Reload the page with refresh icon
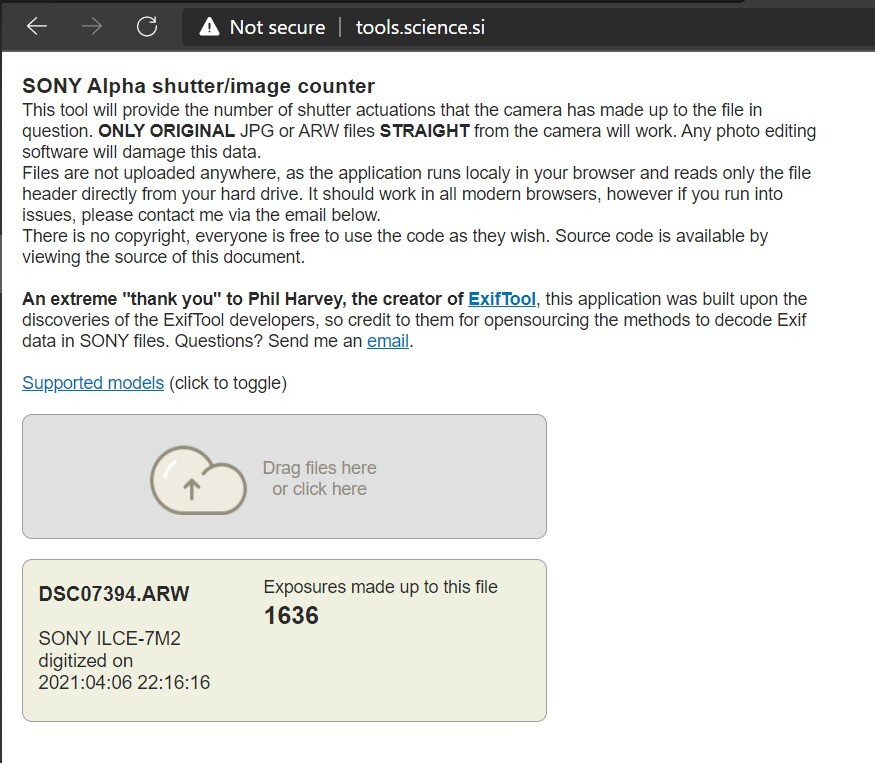This screenshot has width=875, height=763. pyautogui.click(x=147, y=26)
